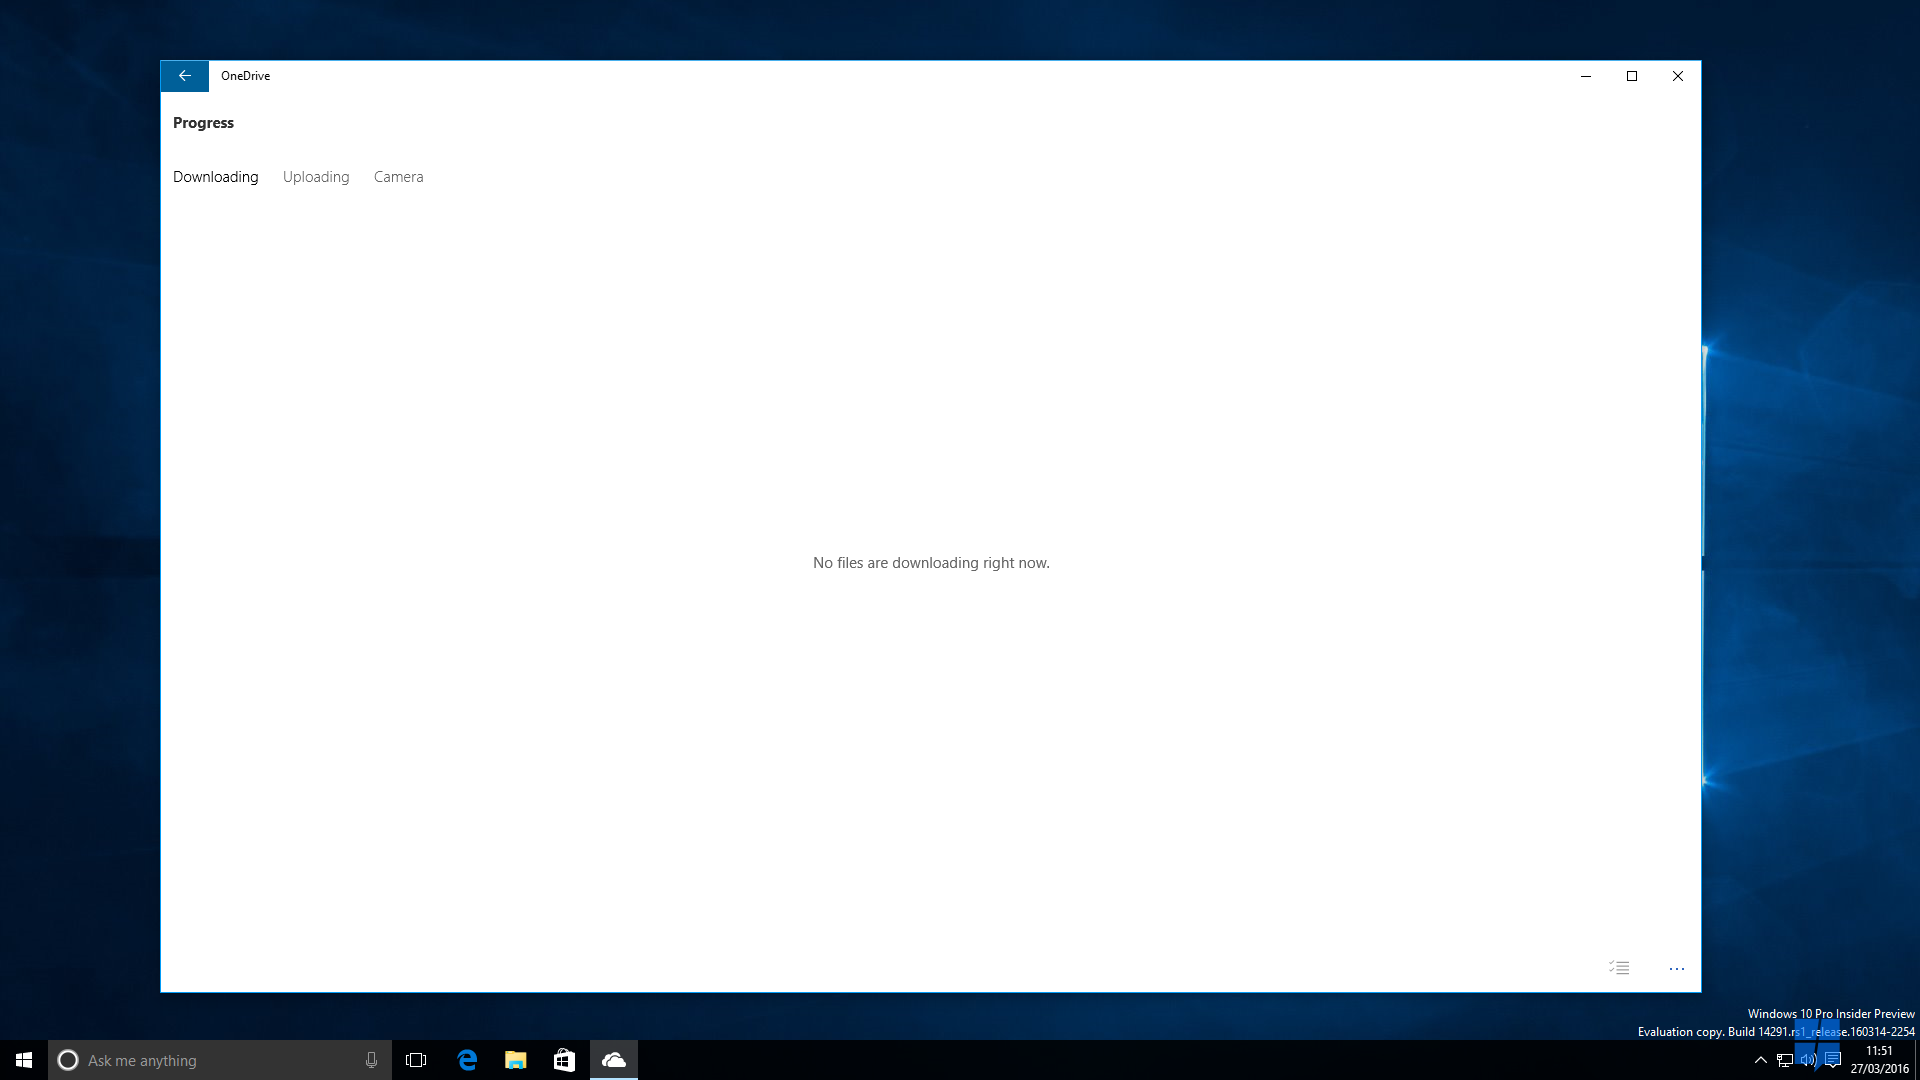This screenshot has width=1920, height=1080.
Task: Select the Task View taskbar button
Action: coord(415,1060)
